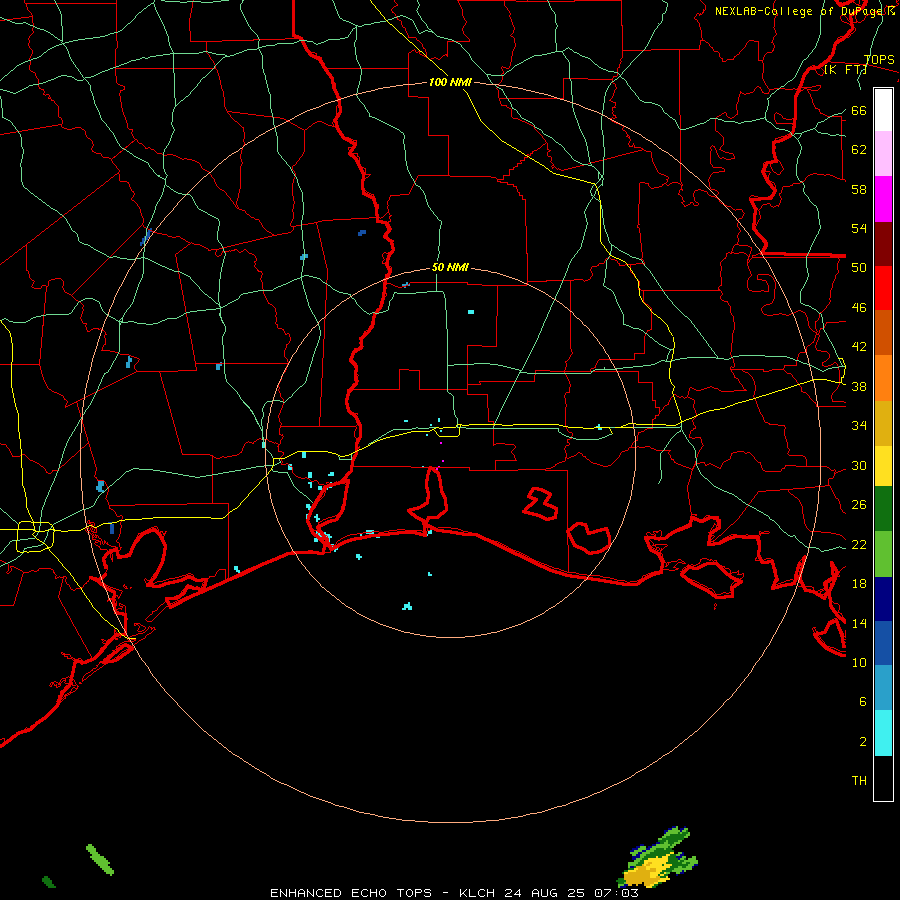Choose the bright red legend swatch
Screen dimensions: 900x900
883,288
